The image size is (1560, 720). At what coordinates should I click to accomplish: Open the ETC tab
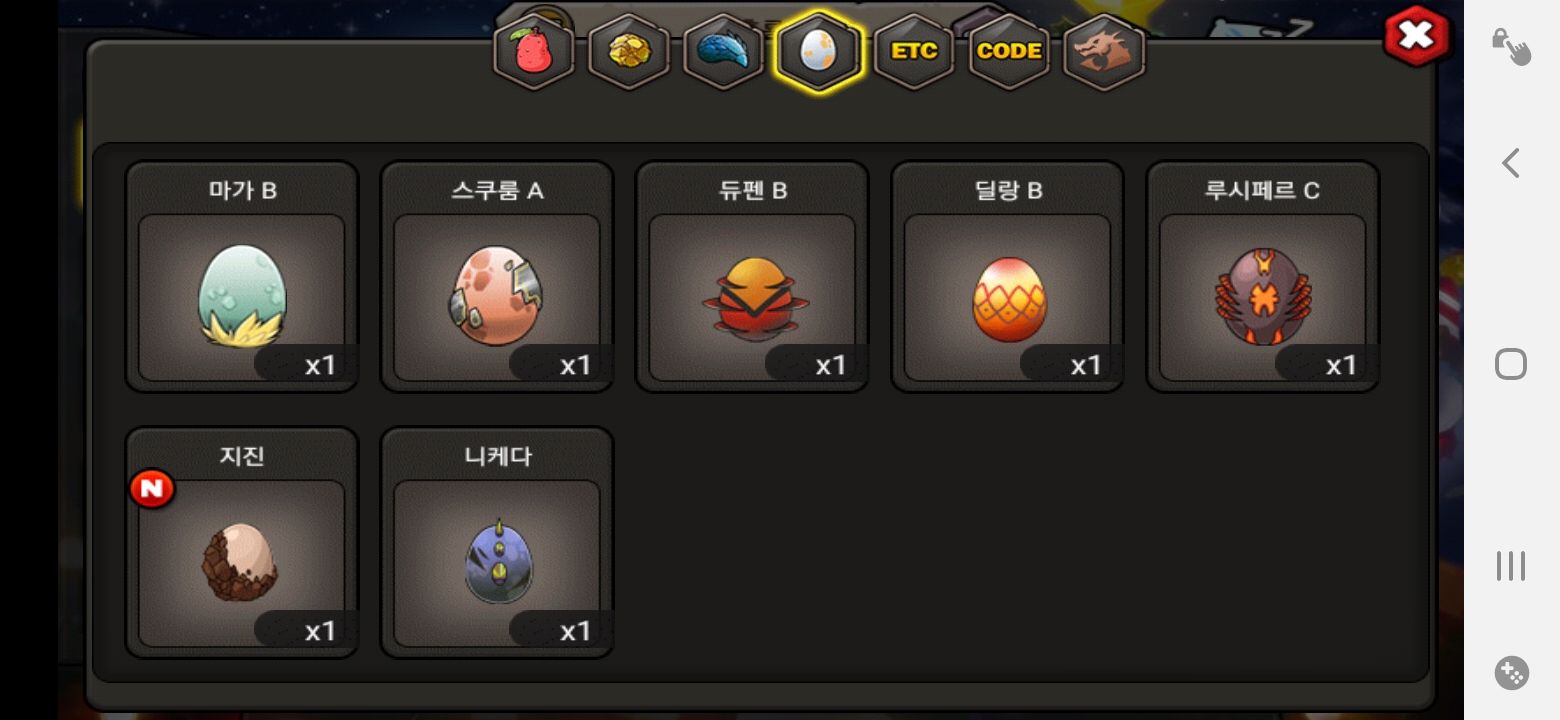pos(914,52)
